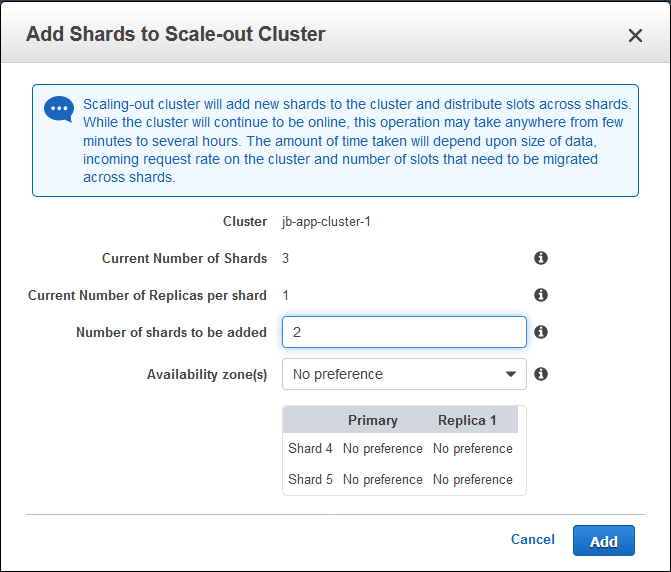Screen dimensions: 671x572
Task: Select Shard 4 Replica 1 zone cell
Action: coord(473,449)
